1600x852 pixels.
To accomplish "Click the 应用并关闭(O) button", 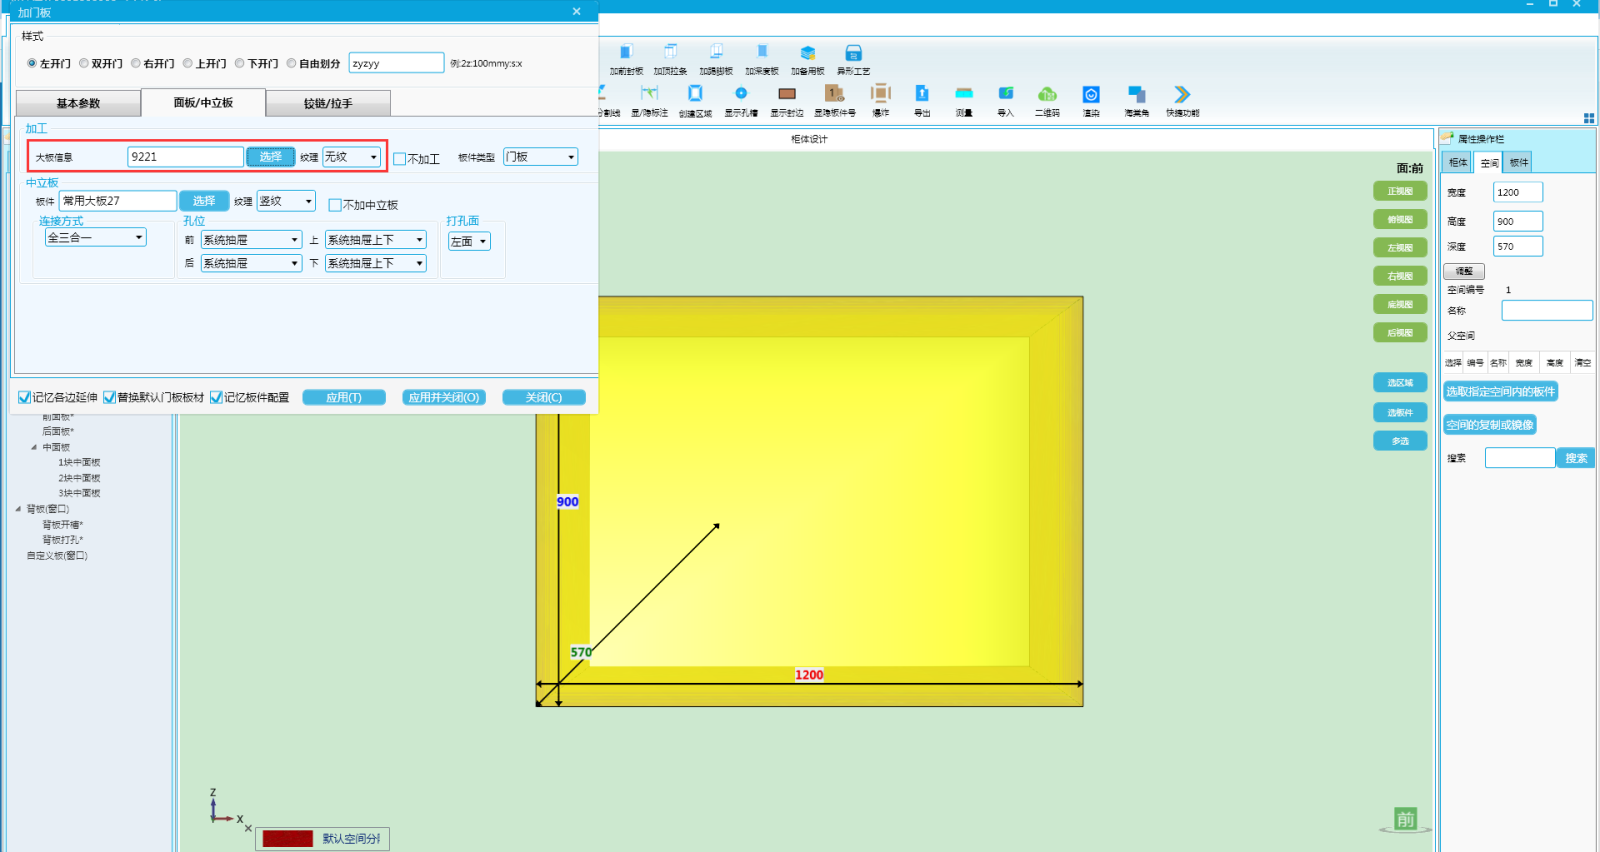I will pos(444,398).
